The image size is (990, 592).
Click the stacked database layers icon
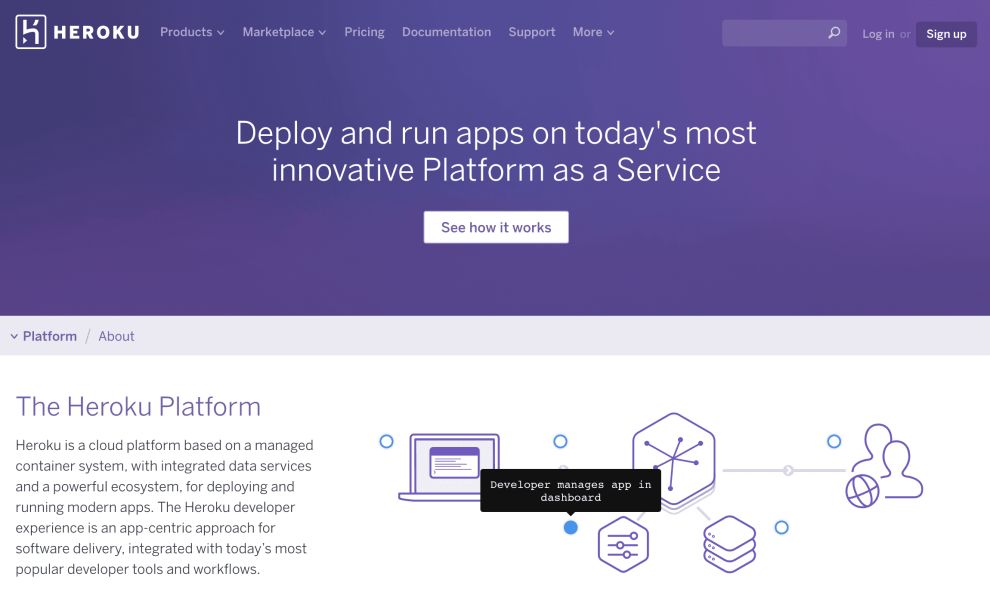[729, 544]
